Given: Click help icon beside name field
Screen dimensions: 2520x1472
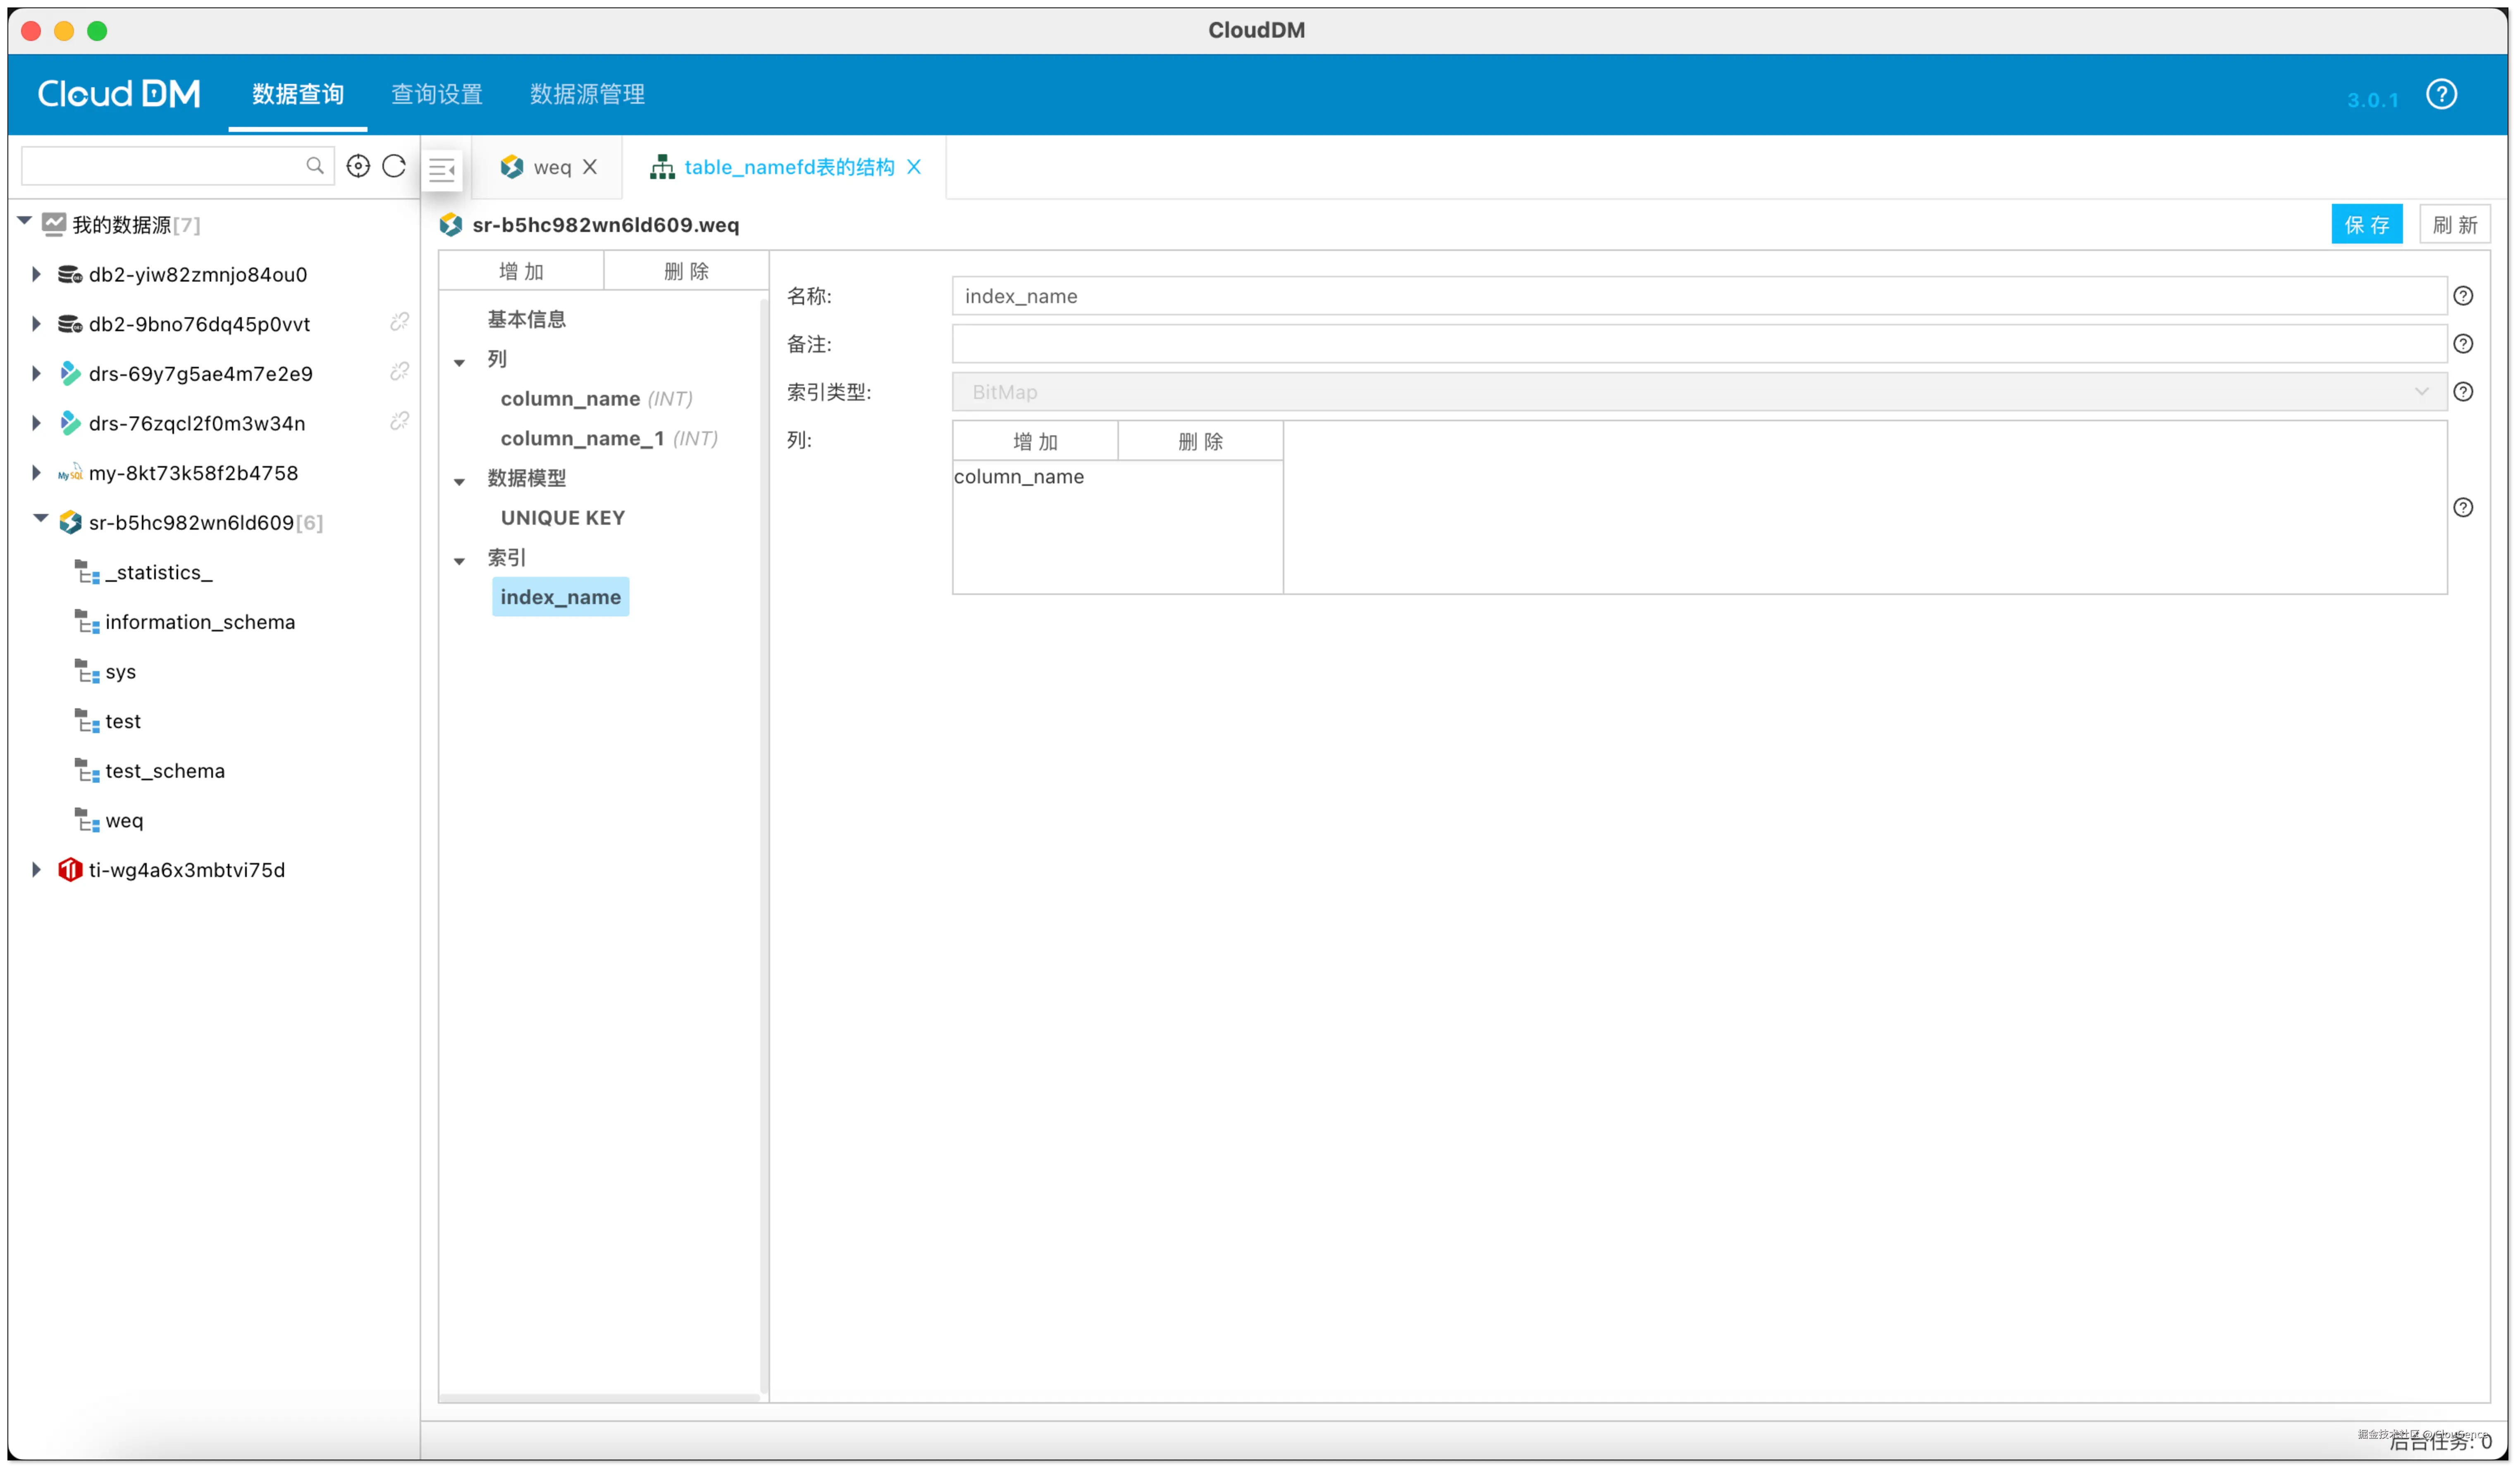Looking at the screenshot, I should pos(2463,296).
